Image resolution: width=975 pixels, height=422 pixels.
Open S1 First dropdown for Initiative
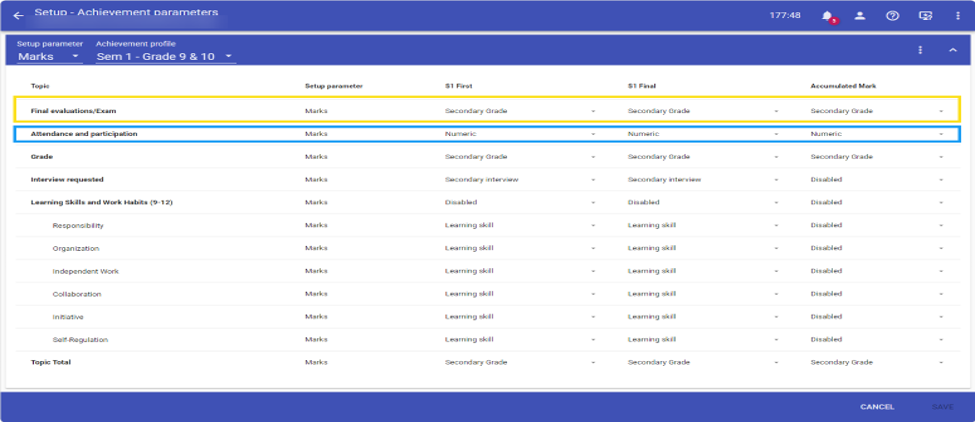pos(520,317)
